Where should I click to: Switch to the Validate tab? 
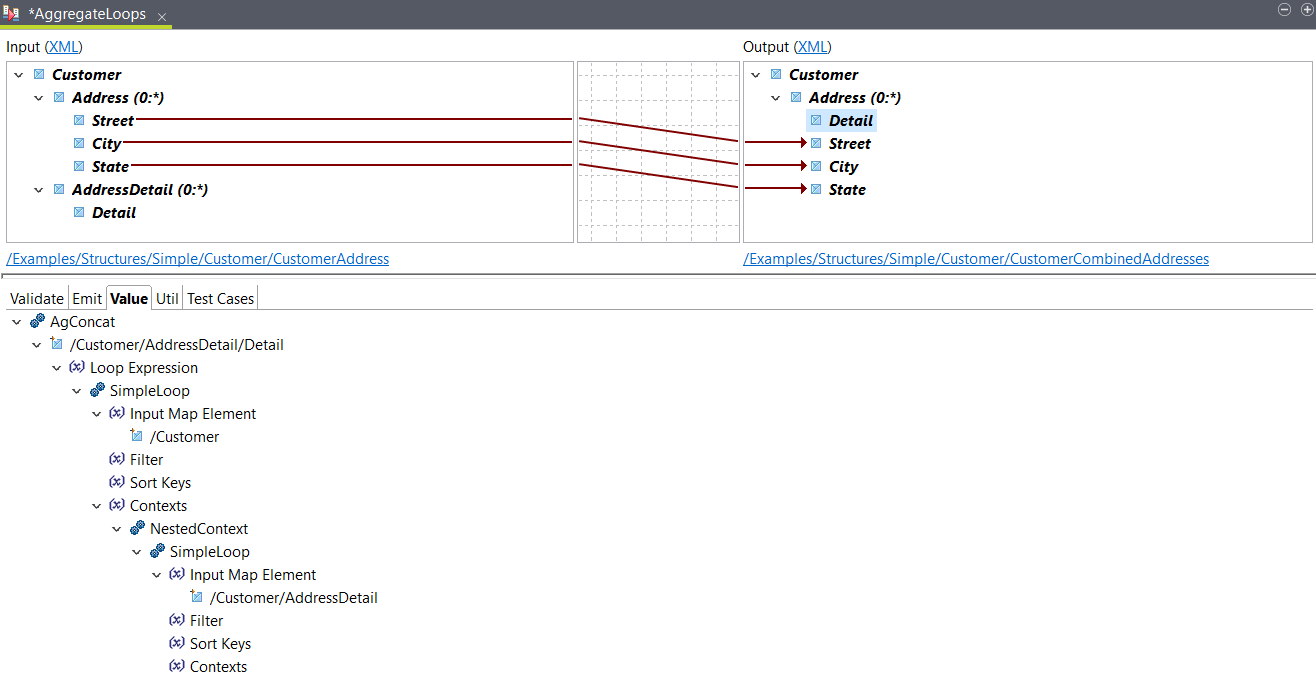click(x=37, y=298)
